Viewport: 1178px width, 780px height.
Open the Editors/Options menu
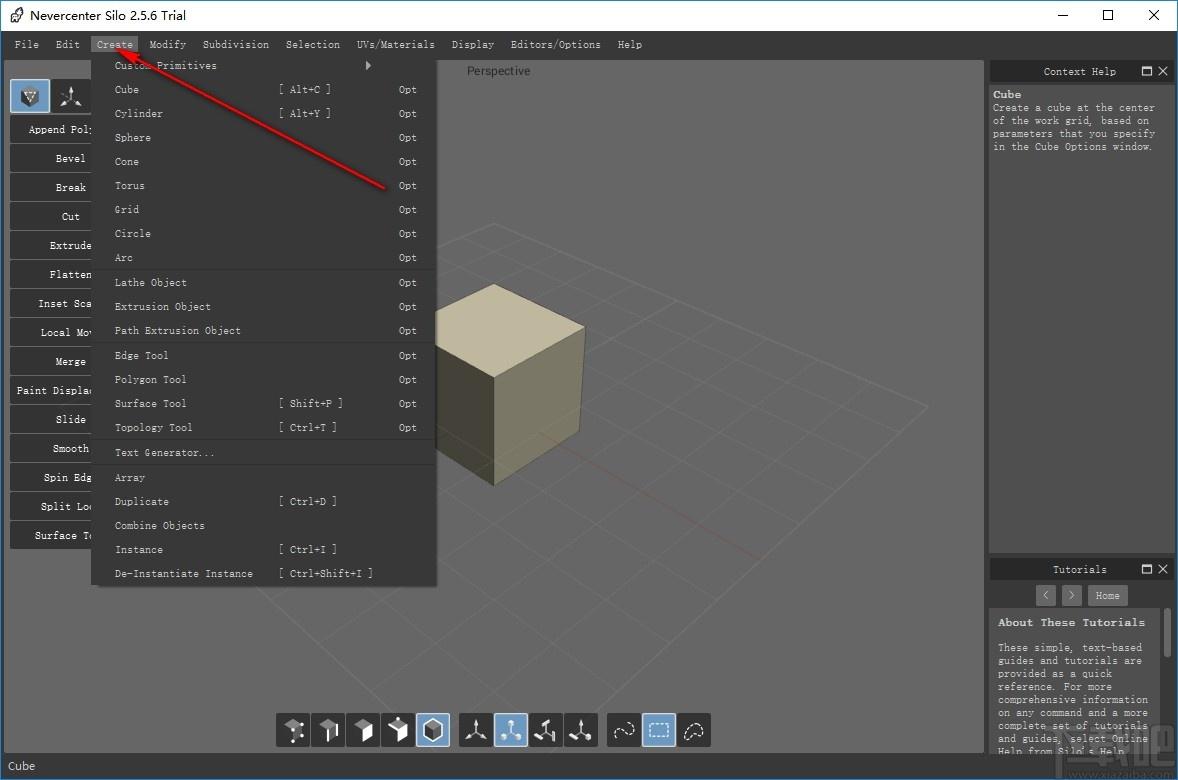(x=556, y=44)
